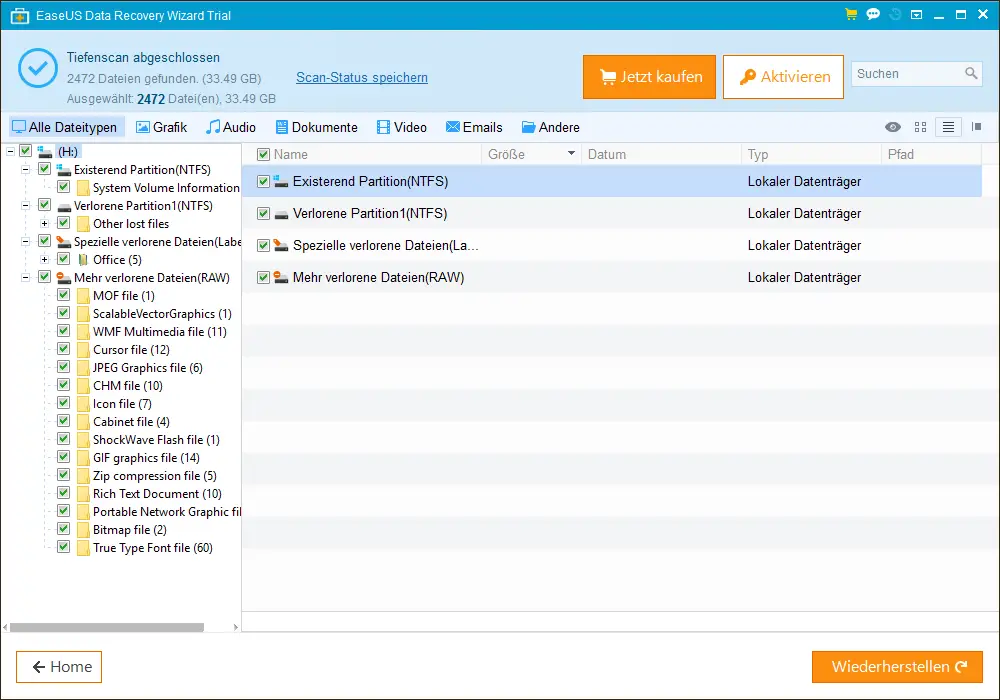This screenshot has width=1000, height=700.
Task: Expand the Office (5) node
Action: pos(45,259)
